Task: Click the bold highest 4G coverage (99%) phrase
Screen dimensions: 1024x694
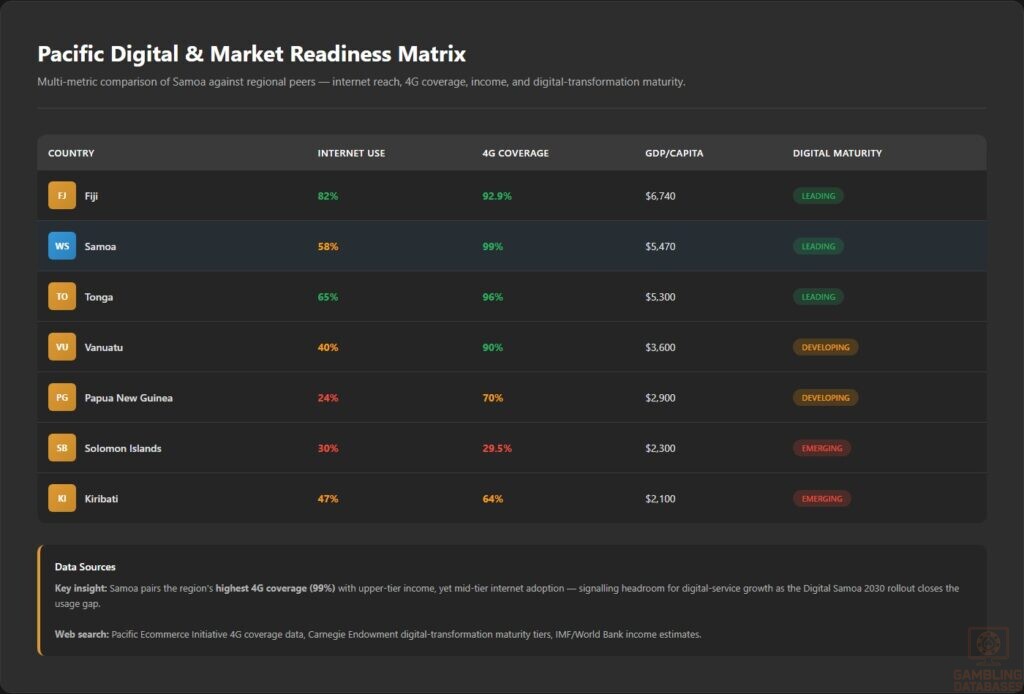Action: coord(275,588)
